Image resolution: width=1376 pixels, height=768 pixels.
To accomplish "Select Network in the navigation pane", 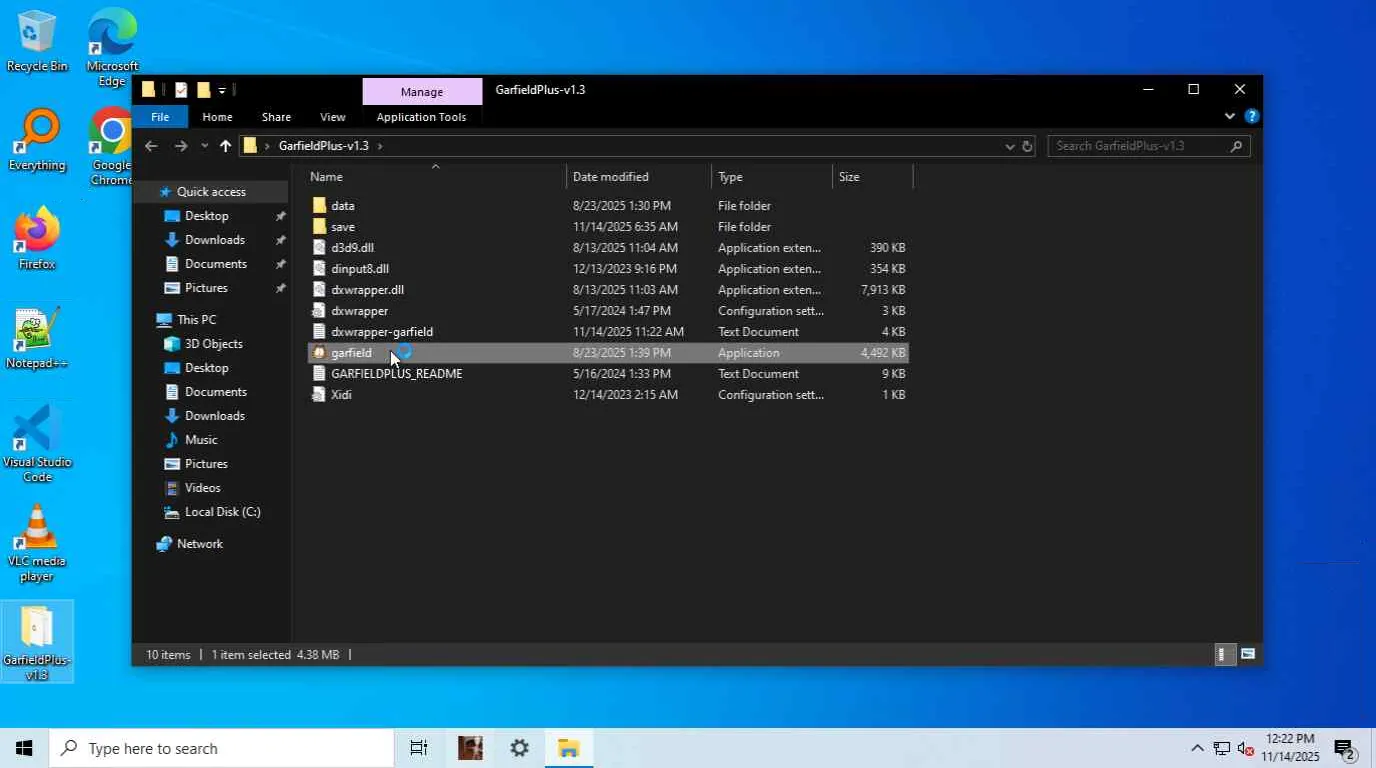I will click(200, 544).
